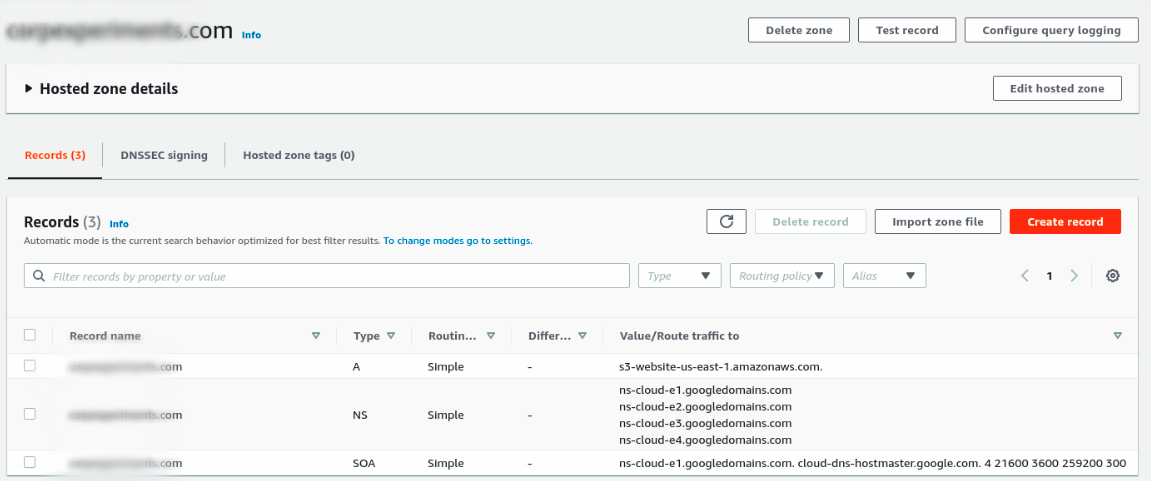Click the greyed-out Delete record button

click(810, 222)
